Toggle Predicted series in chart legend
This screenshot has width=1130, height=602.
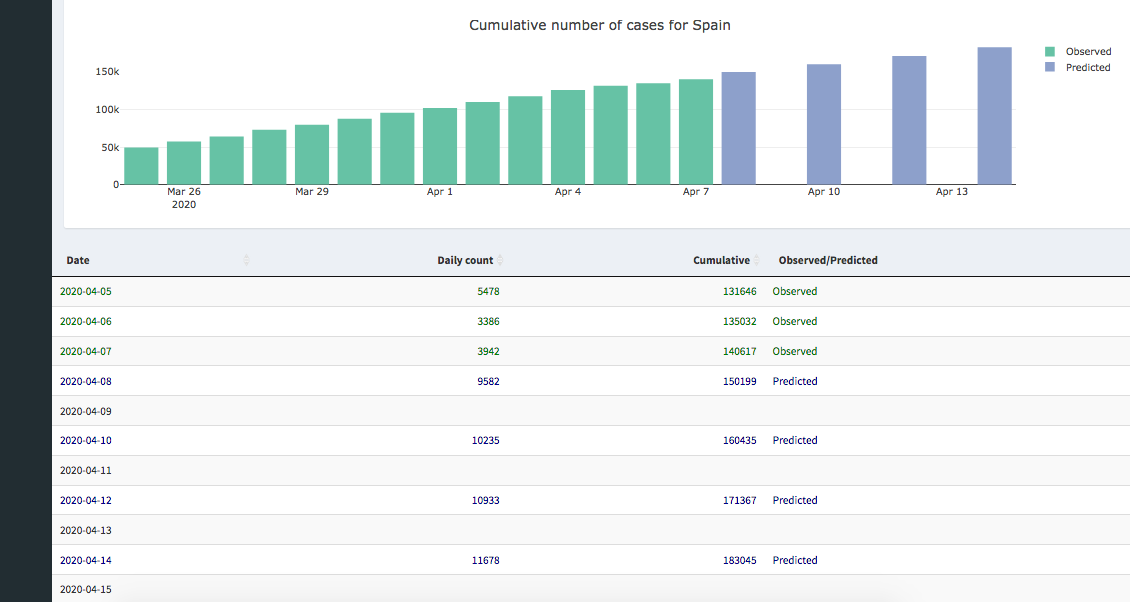1088,67
